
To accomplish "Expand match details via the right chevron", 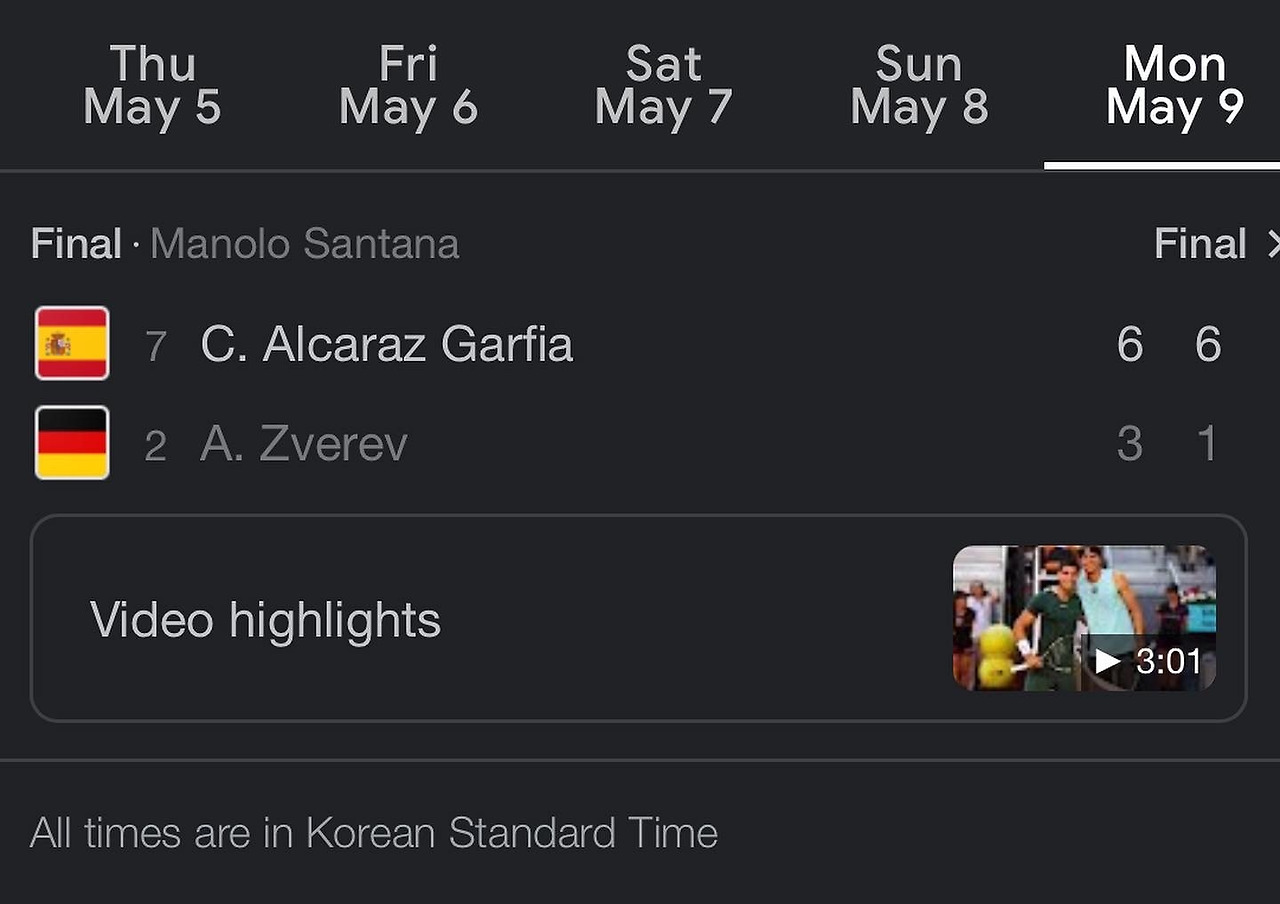I will (x=1272, y=244).
